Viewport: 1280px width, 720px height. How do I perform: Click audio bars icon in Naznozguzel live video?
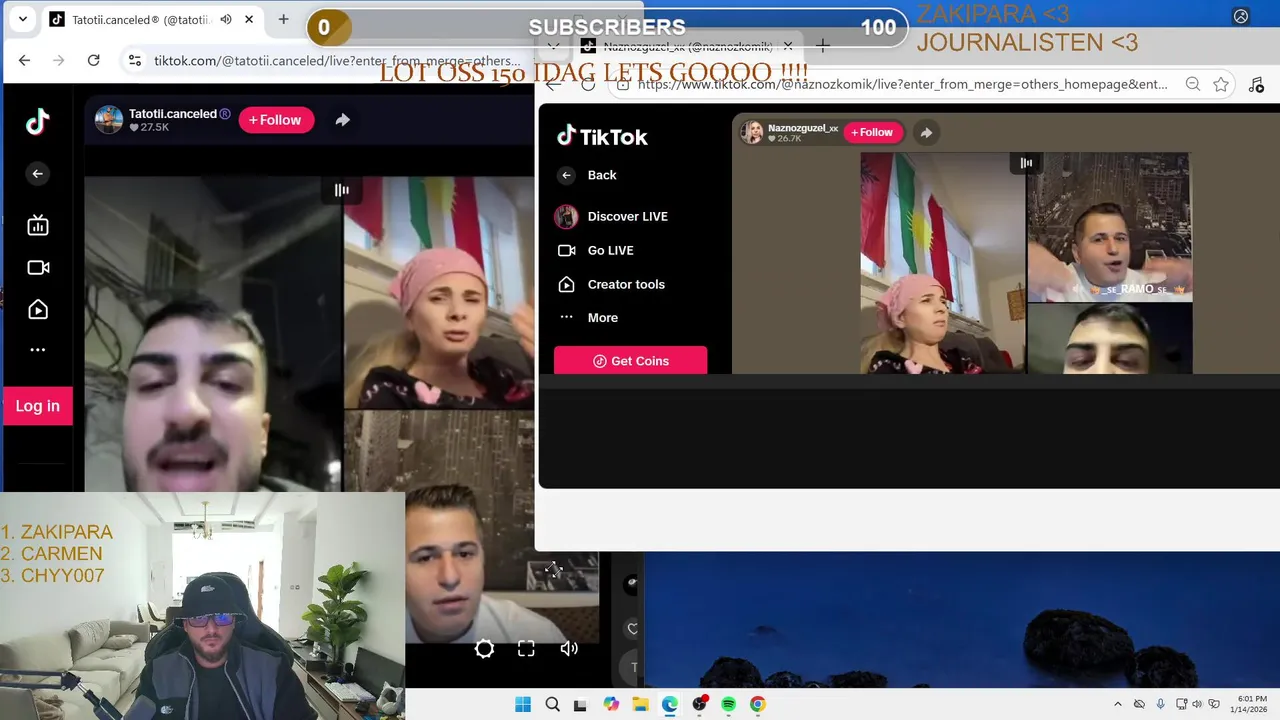pos(1026,163)
